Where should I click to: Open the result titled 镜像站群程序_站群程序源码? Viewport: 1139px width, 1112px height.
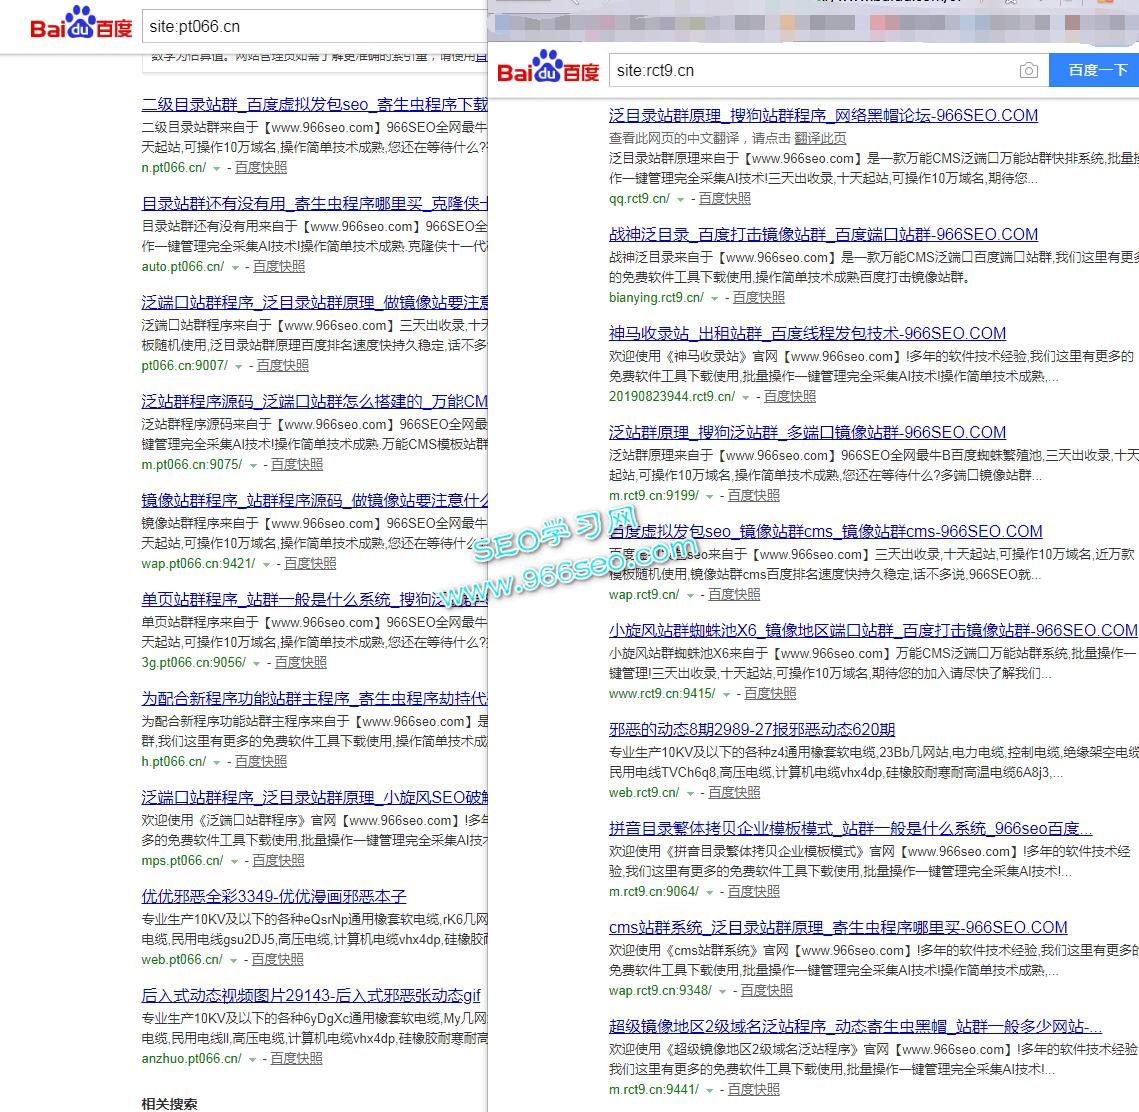[x=314, y=500]
